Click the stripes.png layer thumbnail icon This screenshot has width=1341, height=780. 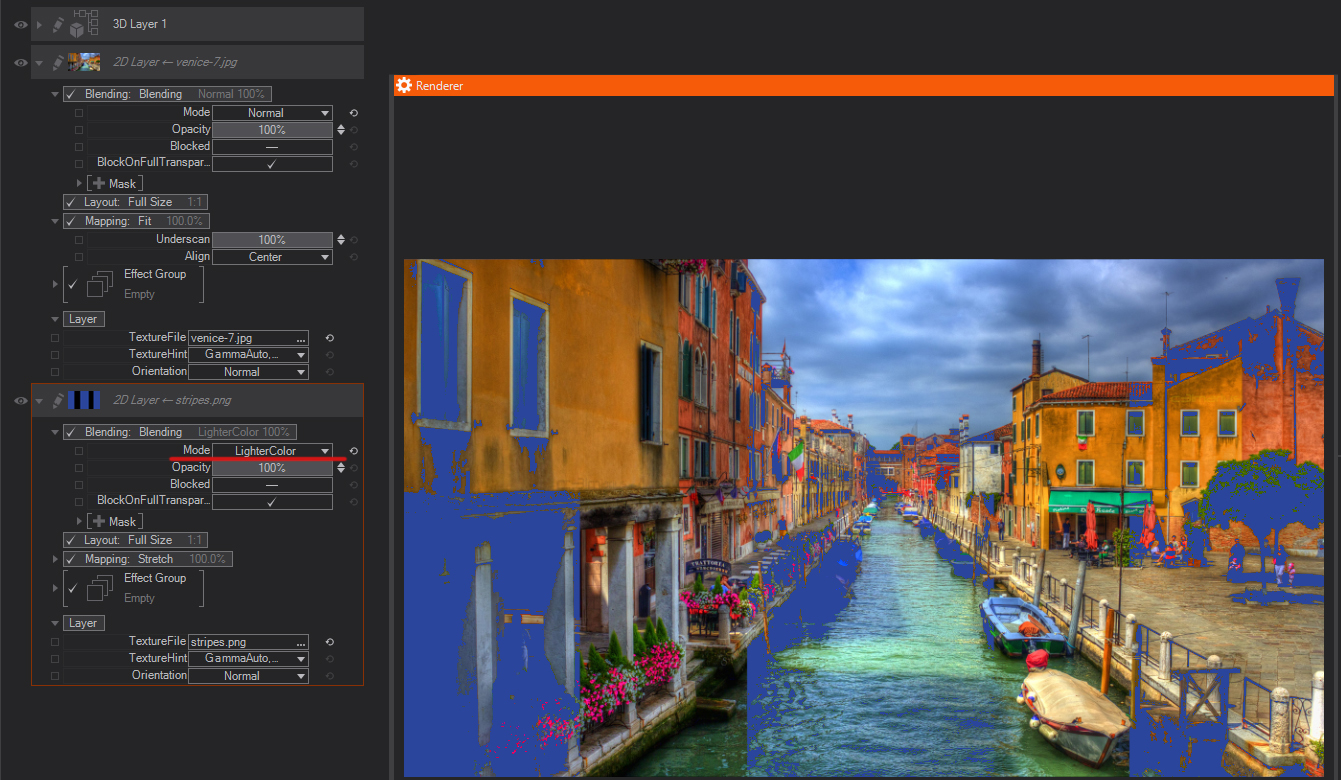[83, 400]
